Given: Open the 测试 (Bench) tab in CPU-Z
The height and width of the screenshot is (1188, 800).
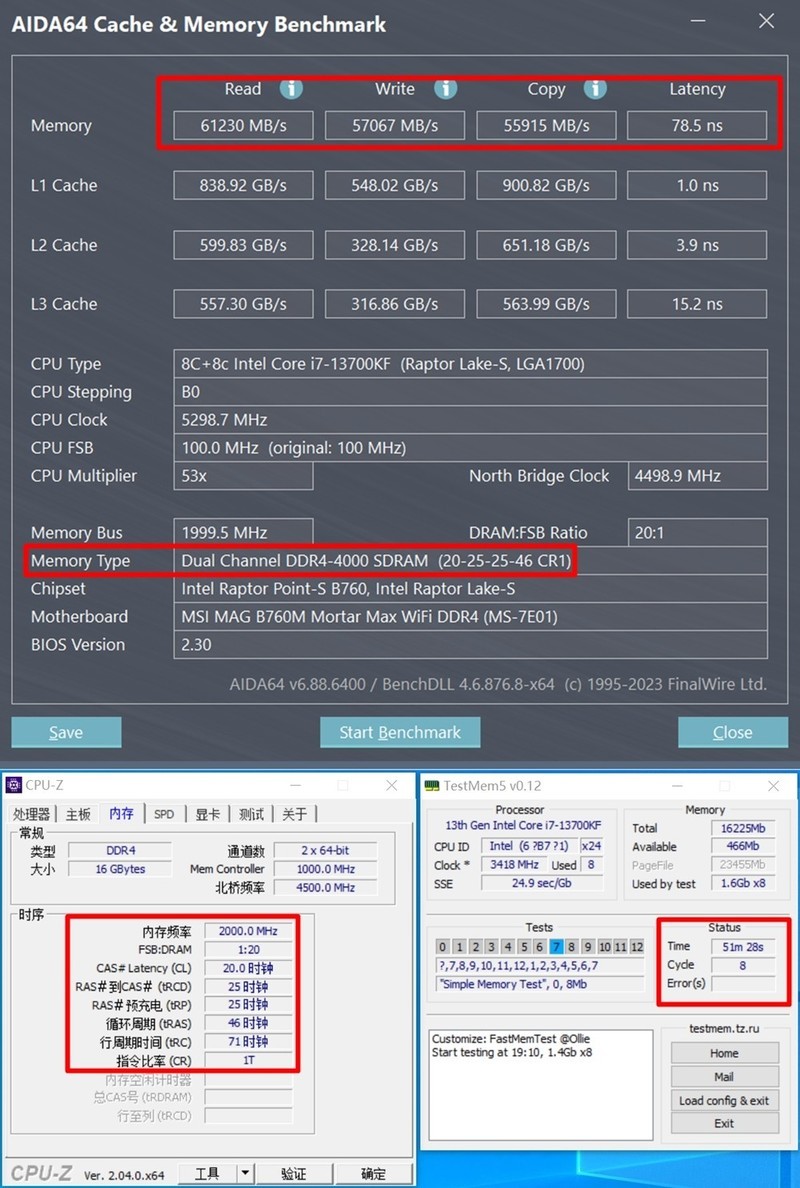Looking at the screenshot, I should coord(250,814).
